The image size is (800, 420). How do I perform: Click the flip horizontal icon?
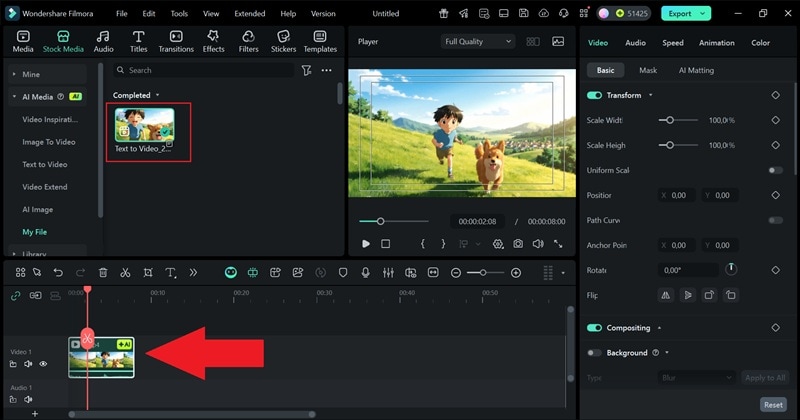pos(665,295)
